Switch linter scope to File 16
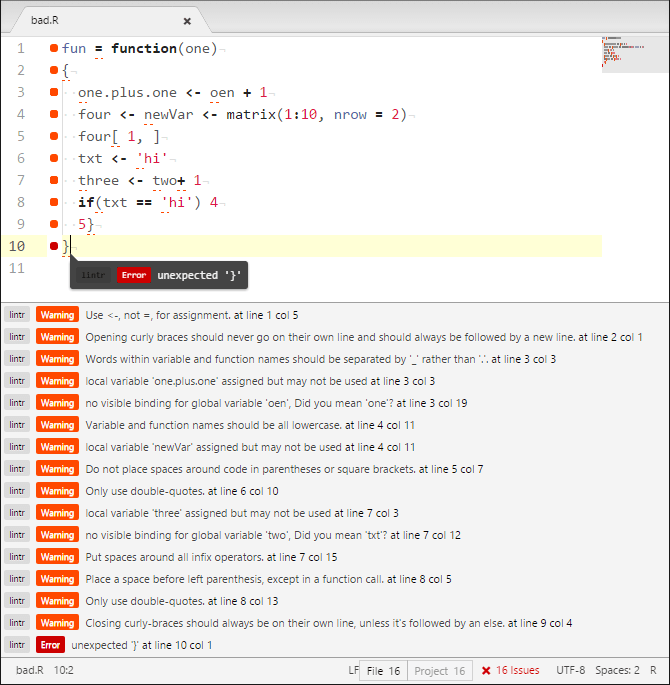The height and width of the screenshot is (685, 670). (x=383, y=671)
